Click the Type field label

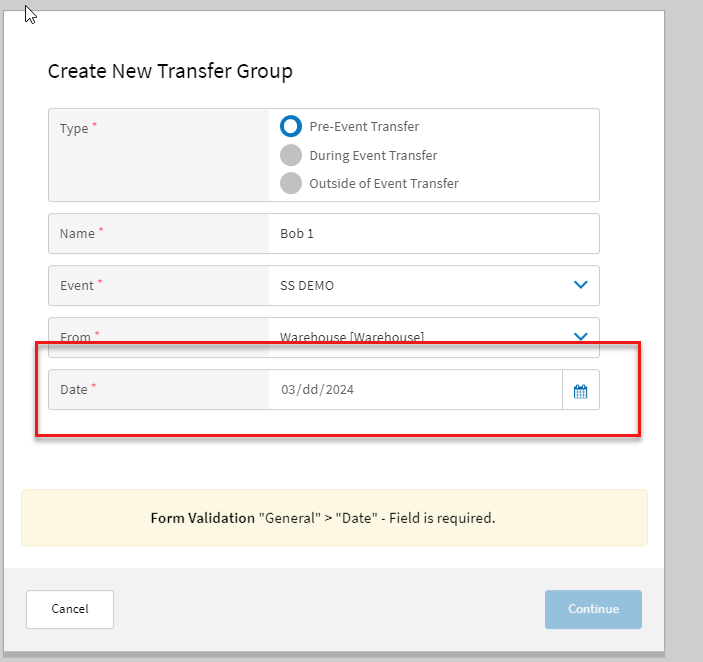pyautogui.click(x=74, y=129)
